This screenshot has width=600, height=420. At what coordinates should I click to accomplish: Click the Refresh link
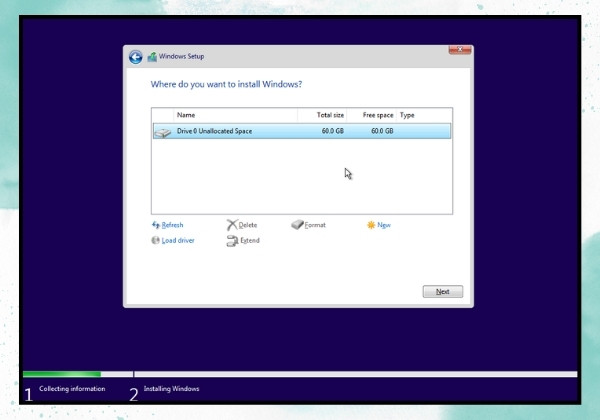point(172,225)
